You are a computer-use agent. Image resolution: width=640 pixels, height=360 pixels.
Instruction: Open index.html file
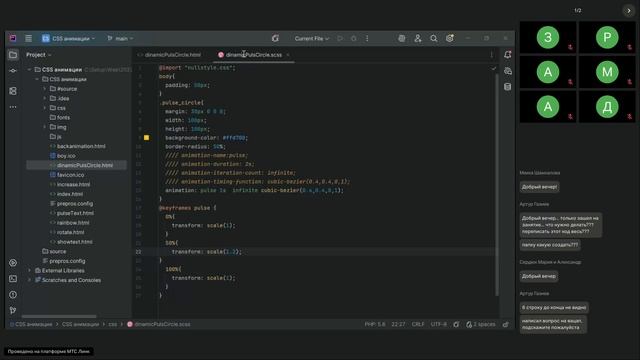pos(69,194)
